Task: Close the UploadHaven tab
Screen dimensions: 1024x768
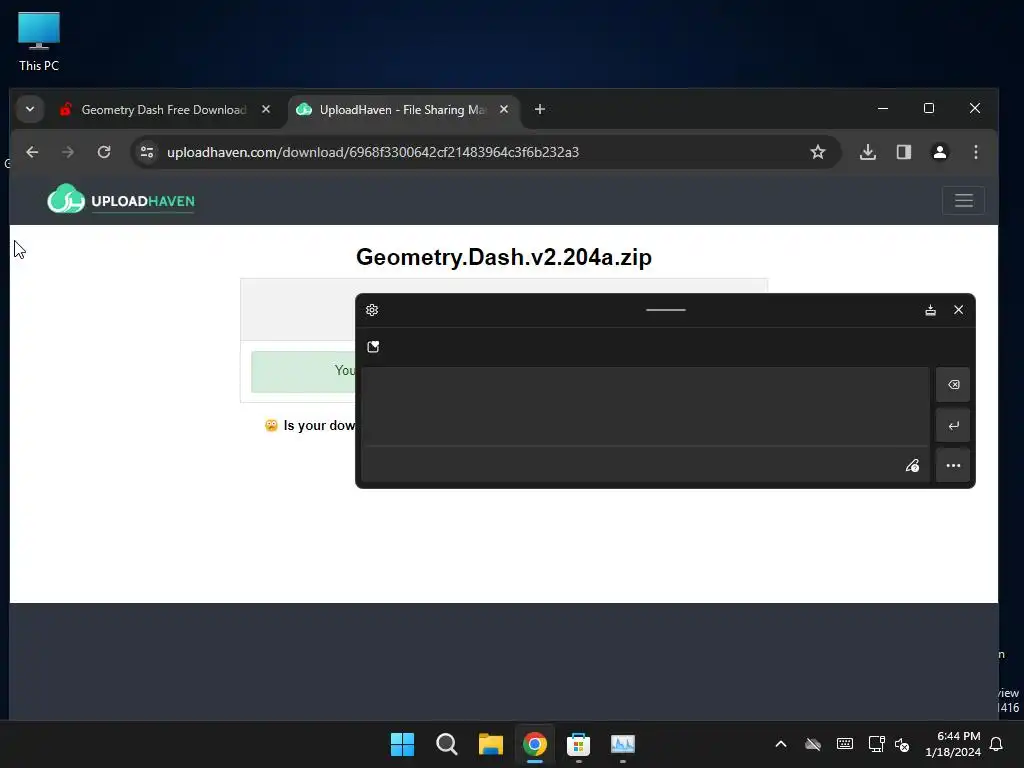Action: (x=504, y=110)
